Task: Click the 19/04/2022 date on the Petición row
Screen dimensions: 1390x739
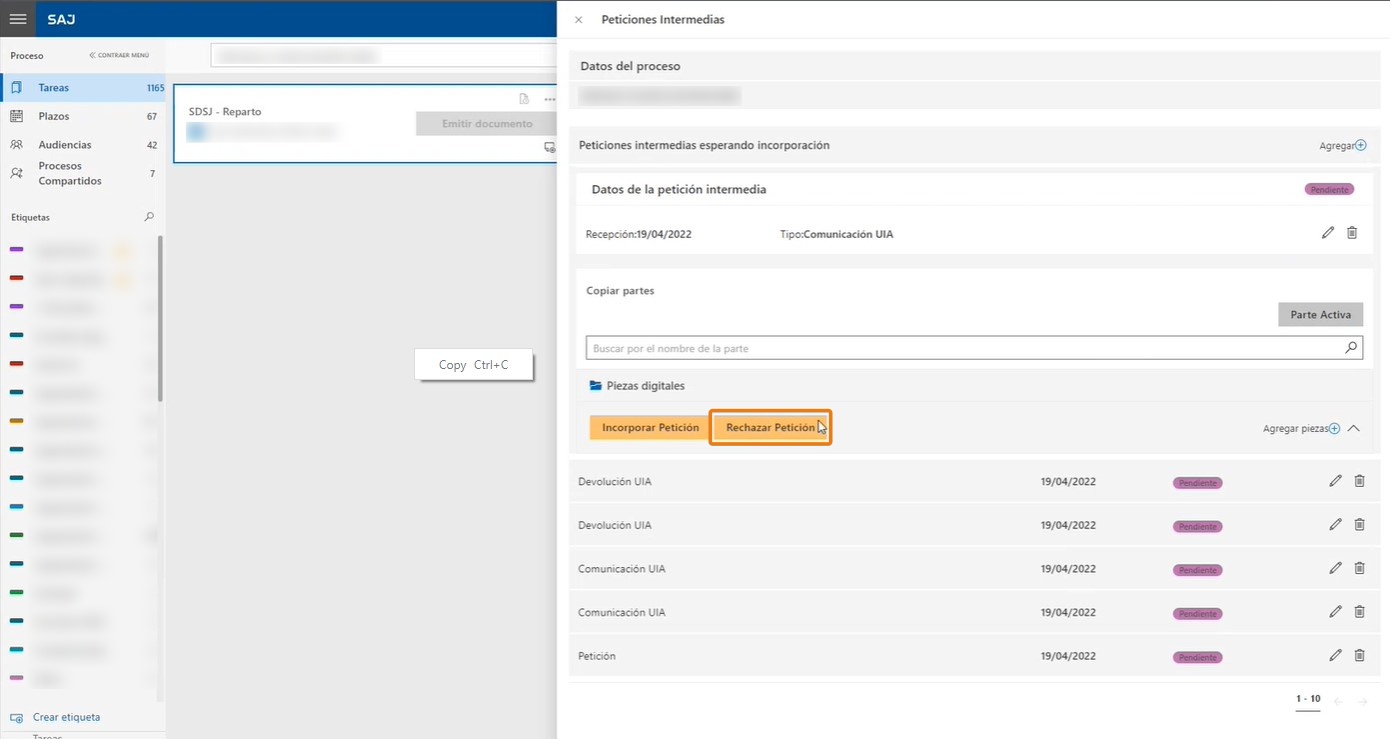Action: coord(1068,656)
